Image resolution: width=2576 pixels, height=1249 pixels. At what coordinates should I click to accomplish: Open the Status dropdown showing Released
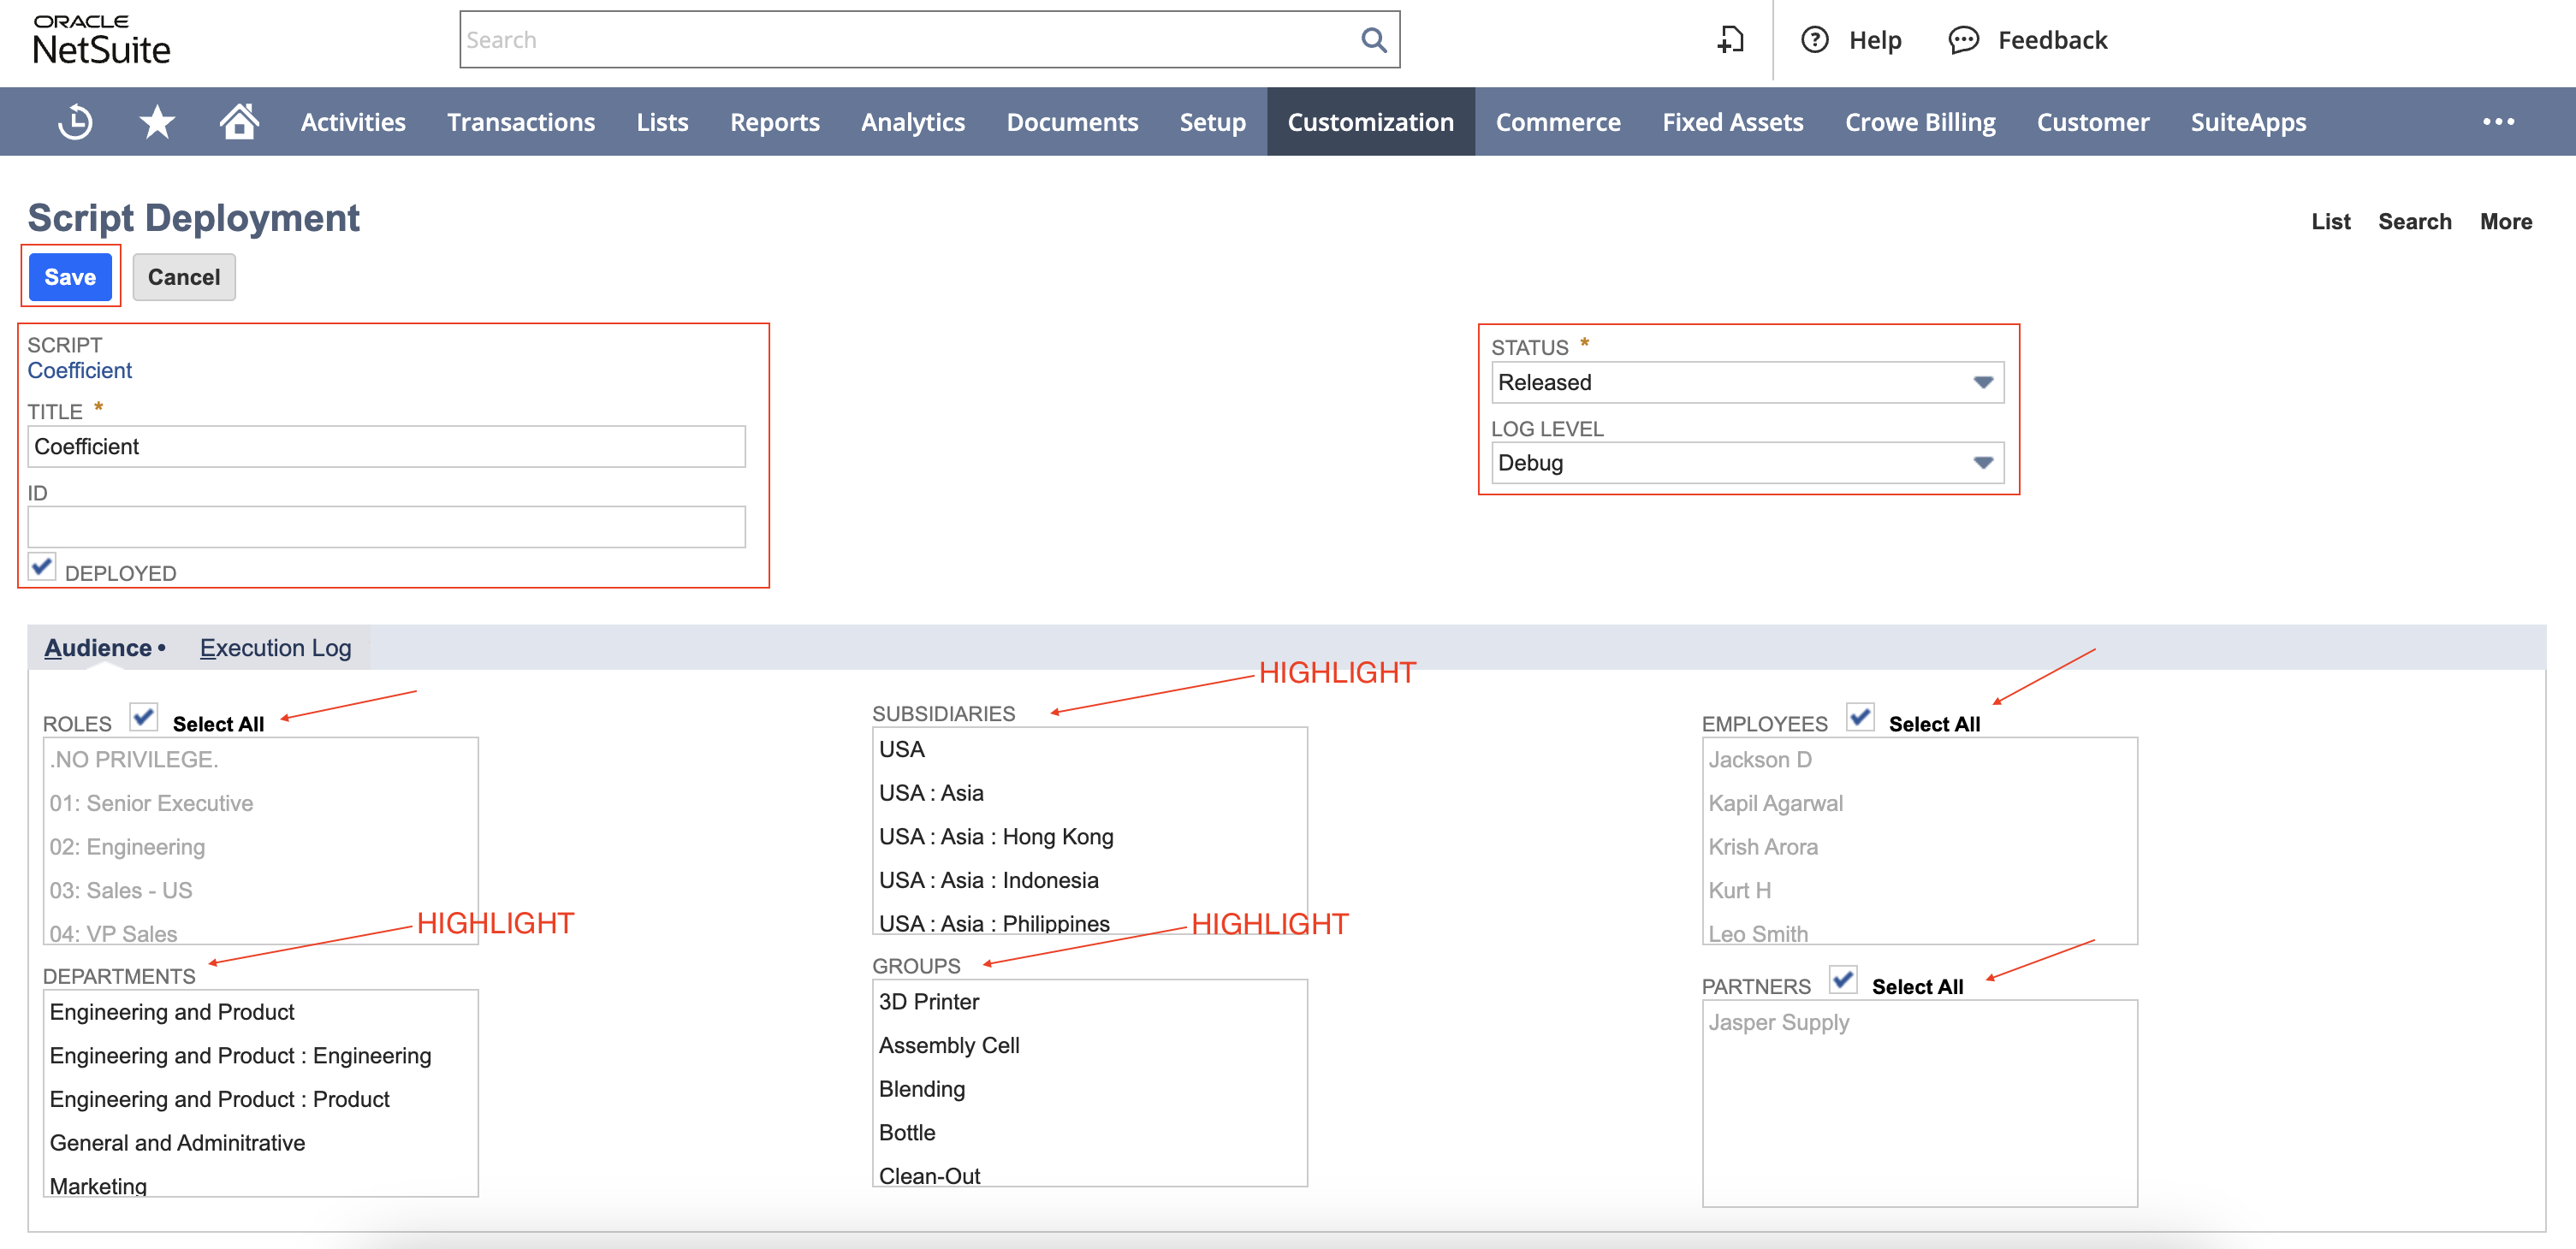pyautogui.click(x=1747, y=383)
